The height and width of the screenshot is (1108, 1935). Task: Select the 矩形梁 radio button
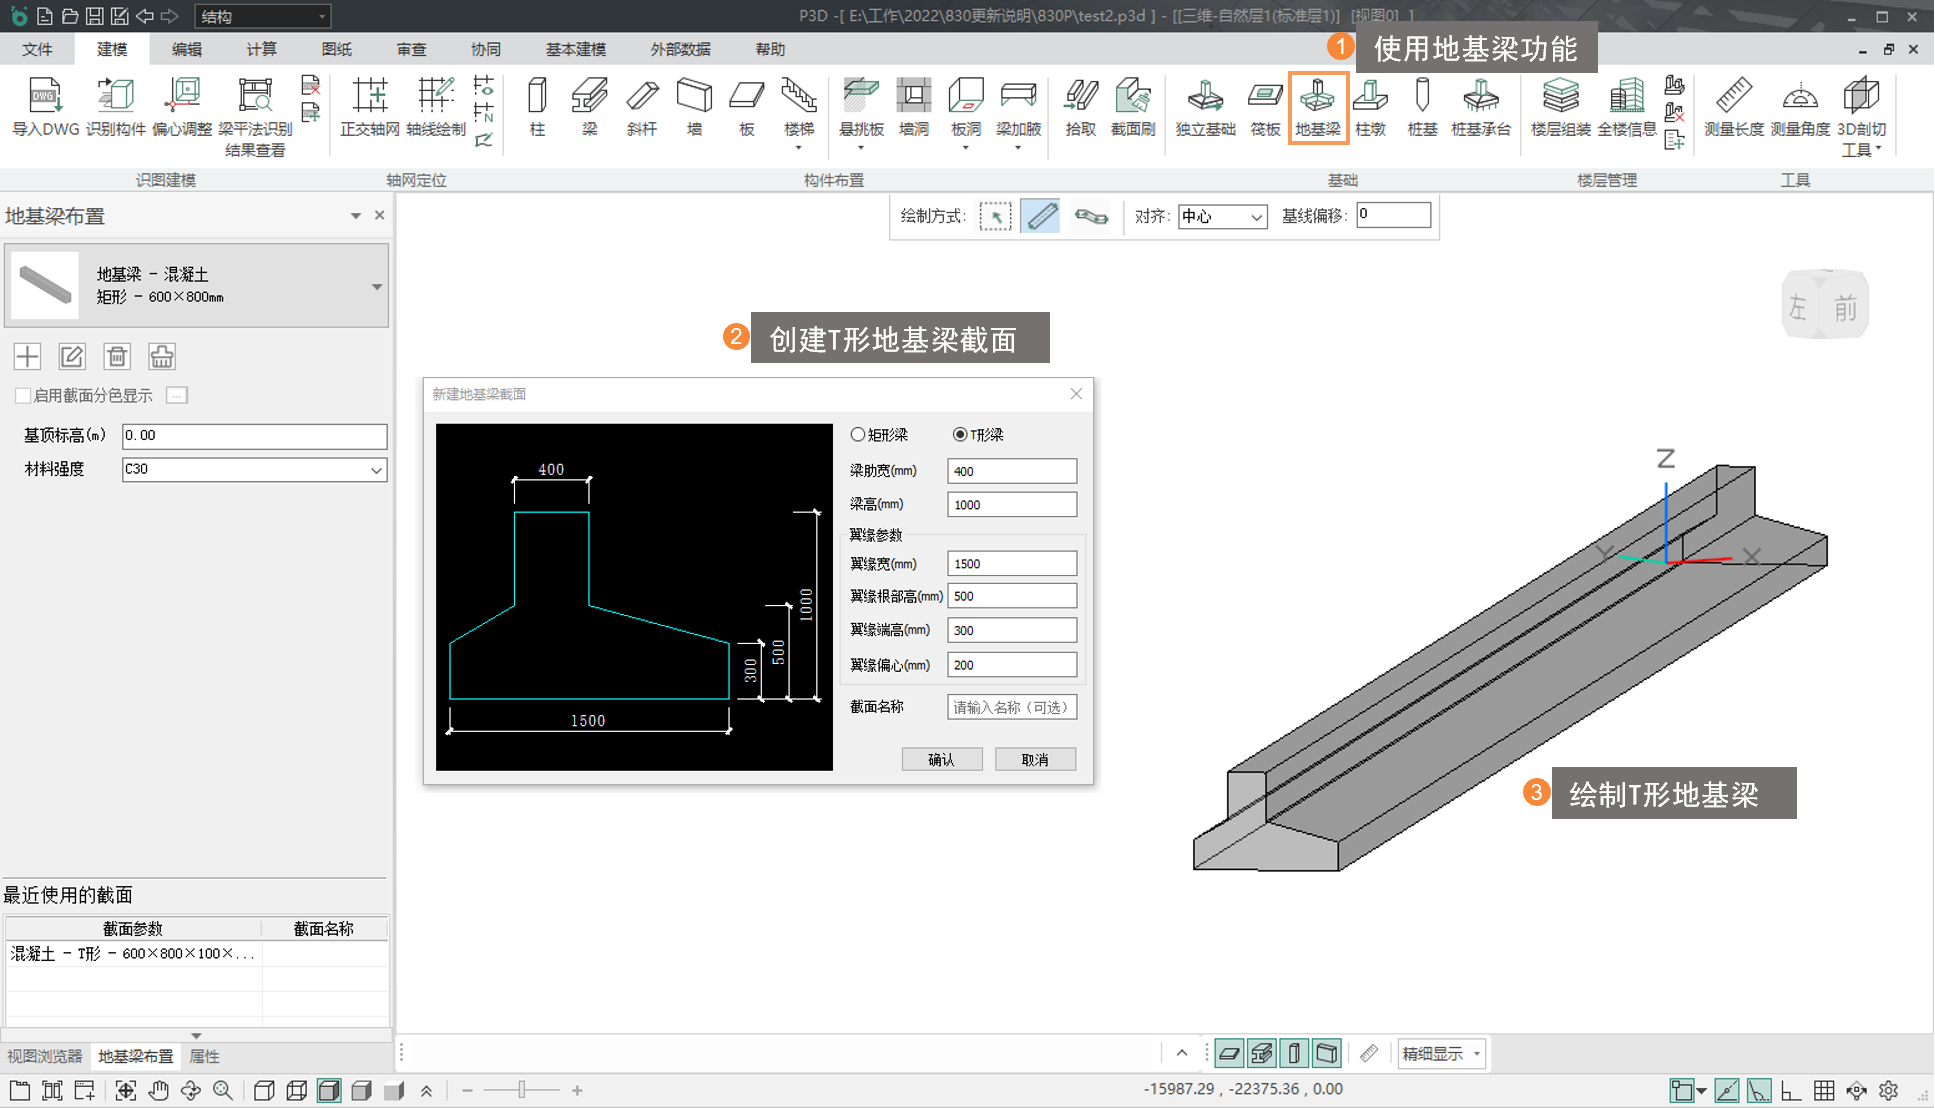pyautogui.click(x=858, y=435)
